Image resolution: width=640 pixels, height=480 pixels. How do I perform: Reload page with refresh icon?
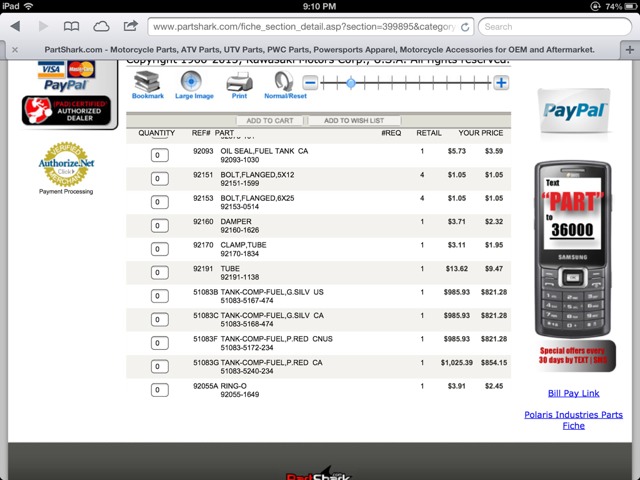point(464,27)
